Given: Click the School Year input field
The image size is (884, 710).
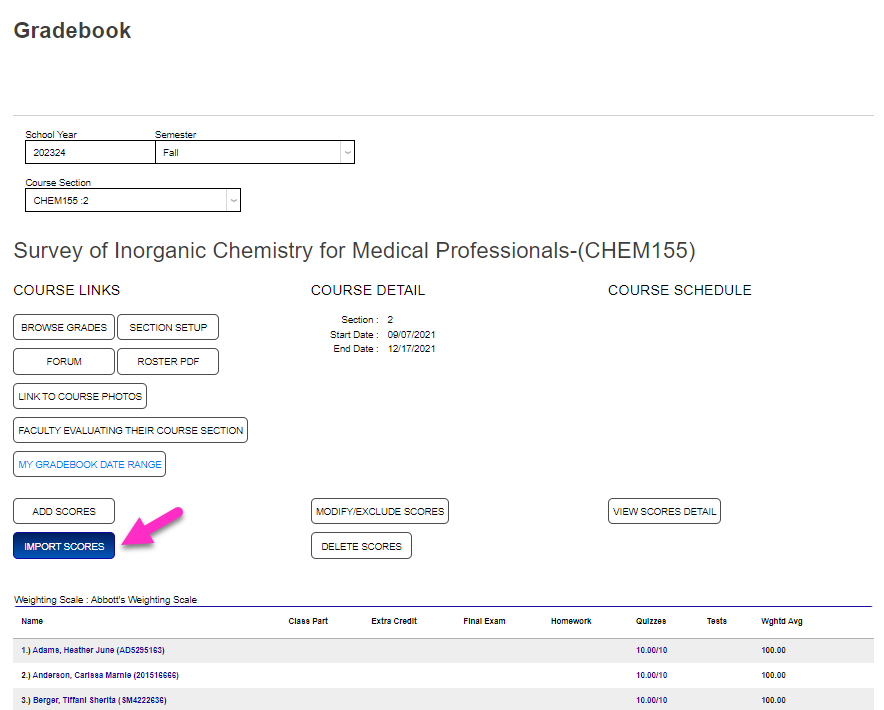Looking at the screenshot, I should pos(90,152).
